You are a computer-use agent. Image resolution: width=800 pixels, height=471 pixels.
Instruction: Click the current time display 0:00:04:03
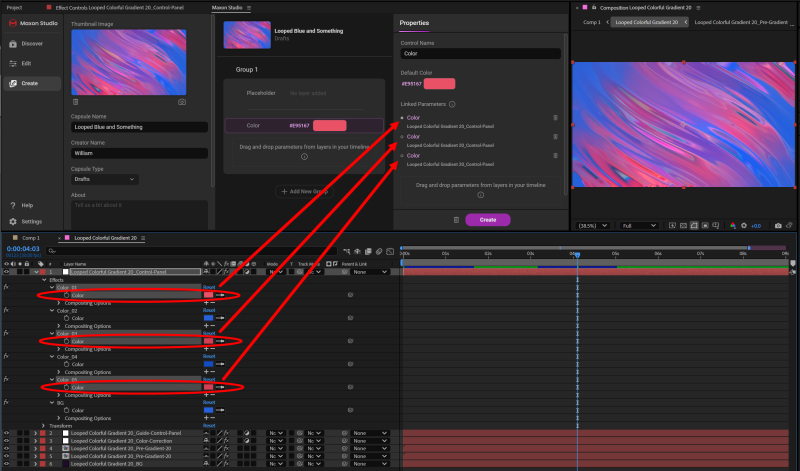23,249
